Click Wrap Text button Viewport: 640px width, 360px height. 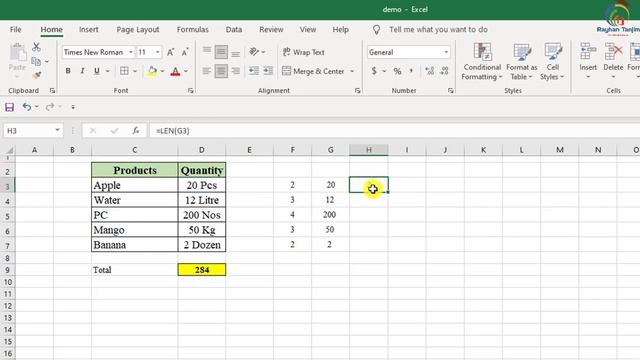[x=303, y=52]
